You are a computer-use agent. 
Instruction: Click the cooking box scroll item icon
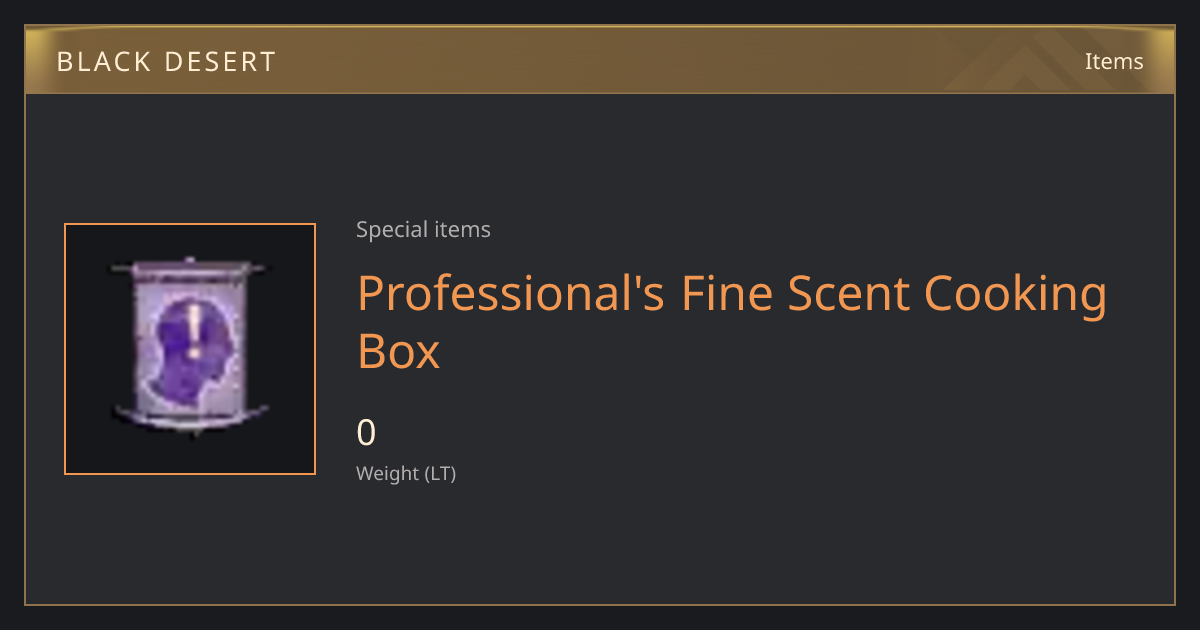point(190,349)
